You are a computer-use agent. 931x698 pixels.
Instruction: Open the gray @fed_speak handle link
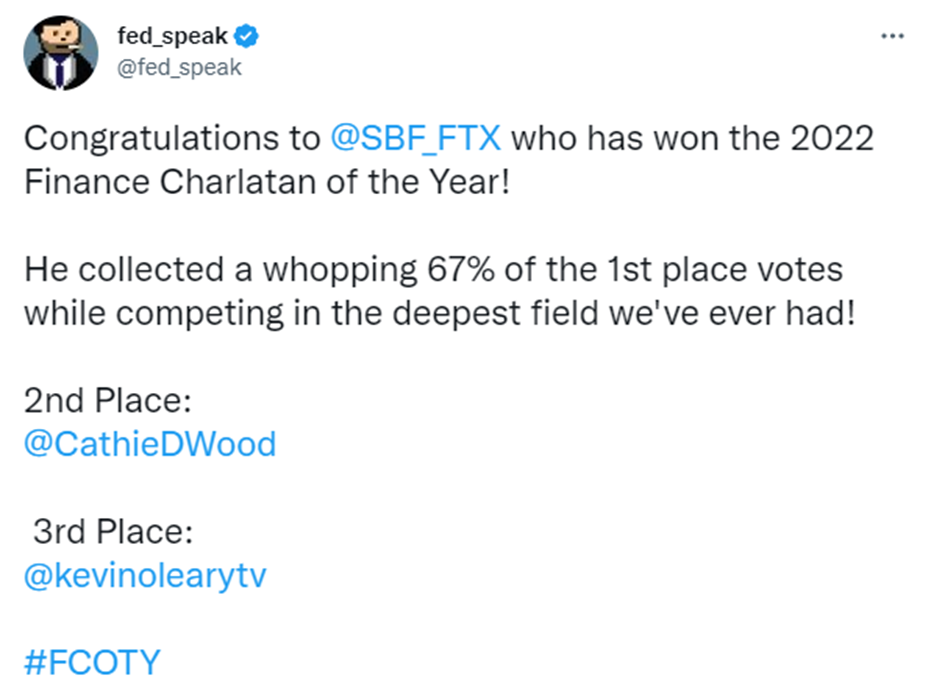pyautogui.click(x=180, y=66)
